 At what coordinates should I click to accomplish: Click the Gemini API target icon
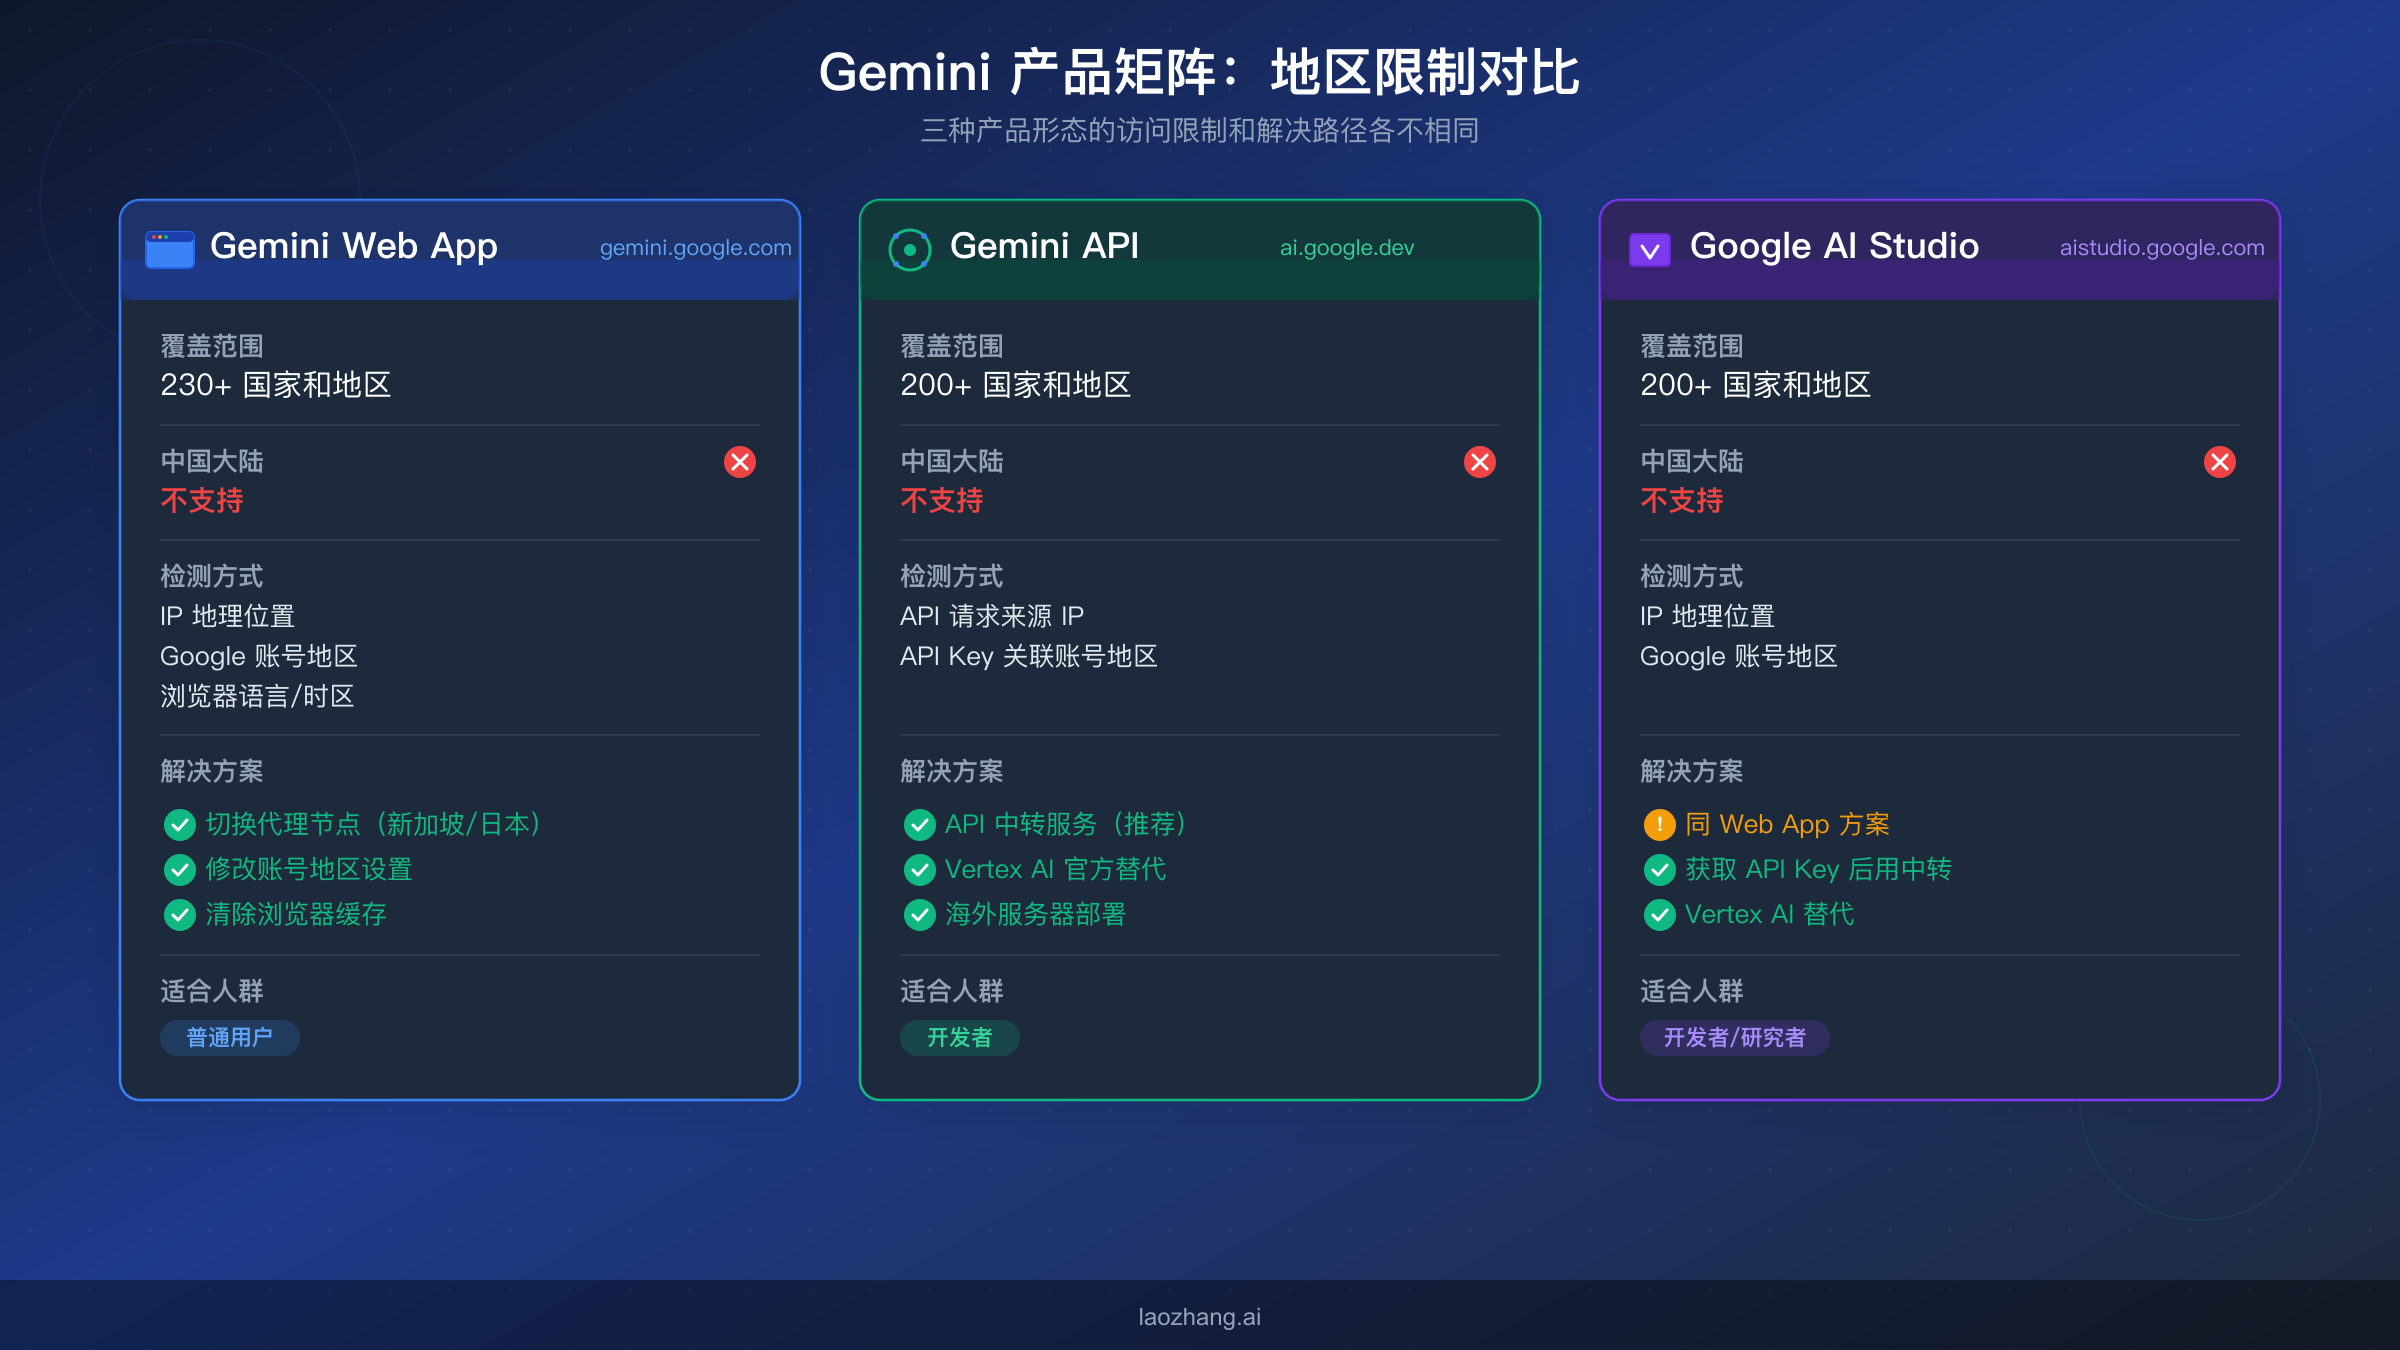click(x=908, y=246)
